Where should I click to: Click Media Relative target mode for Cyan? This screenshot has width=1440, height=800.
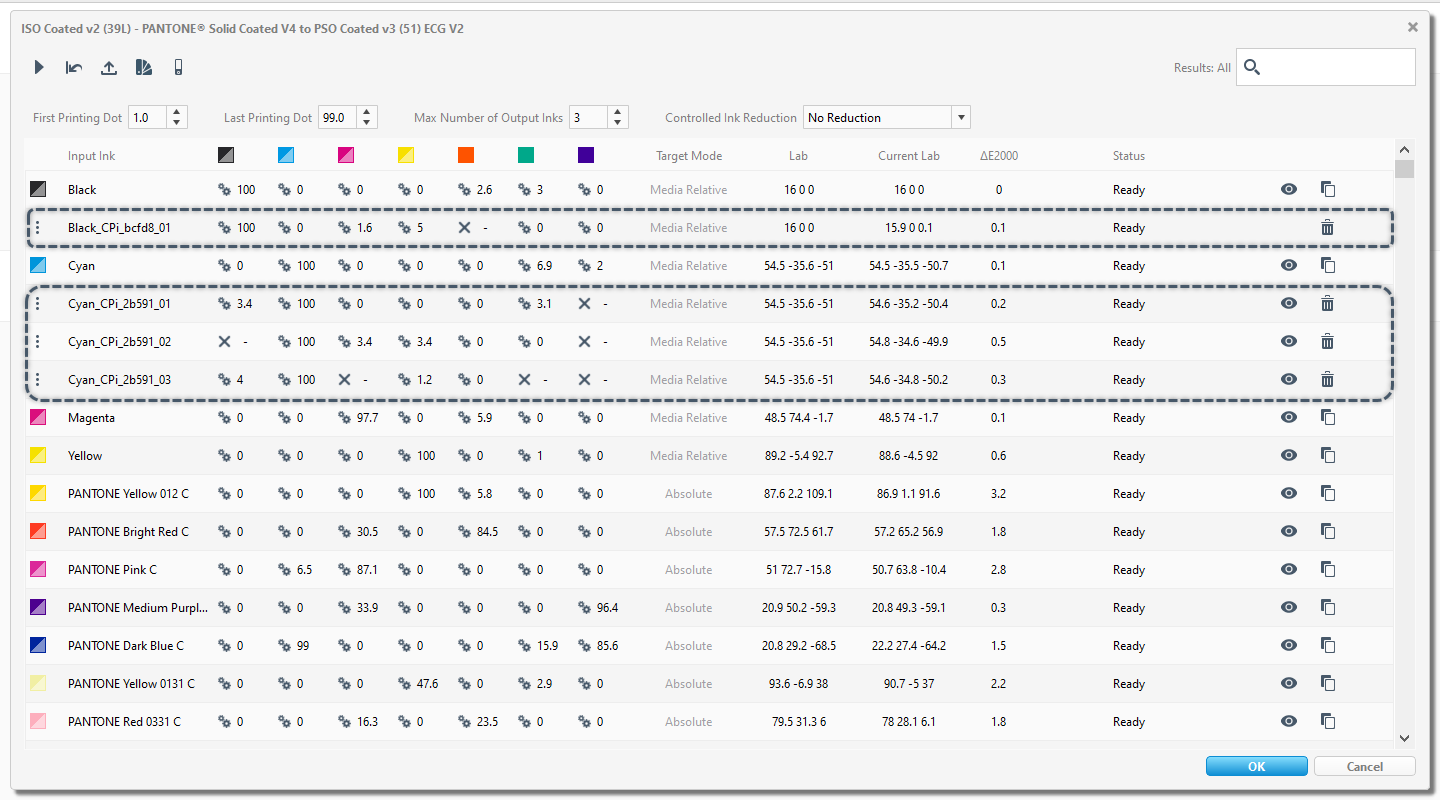click(689, 265)
